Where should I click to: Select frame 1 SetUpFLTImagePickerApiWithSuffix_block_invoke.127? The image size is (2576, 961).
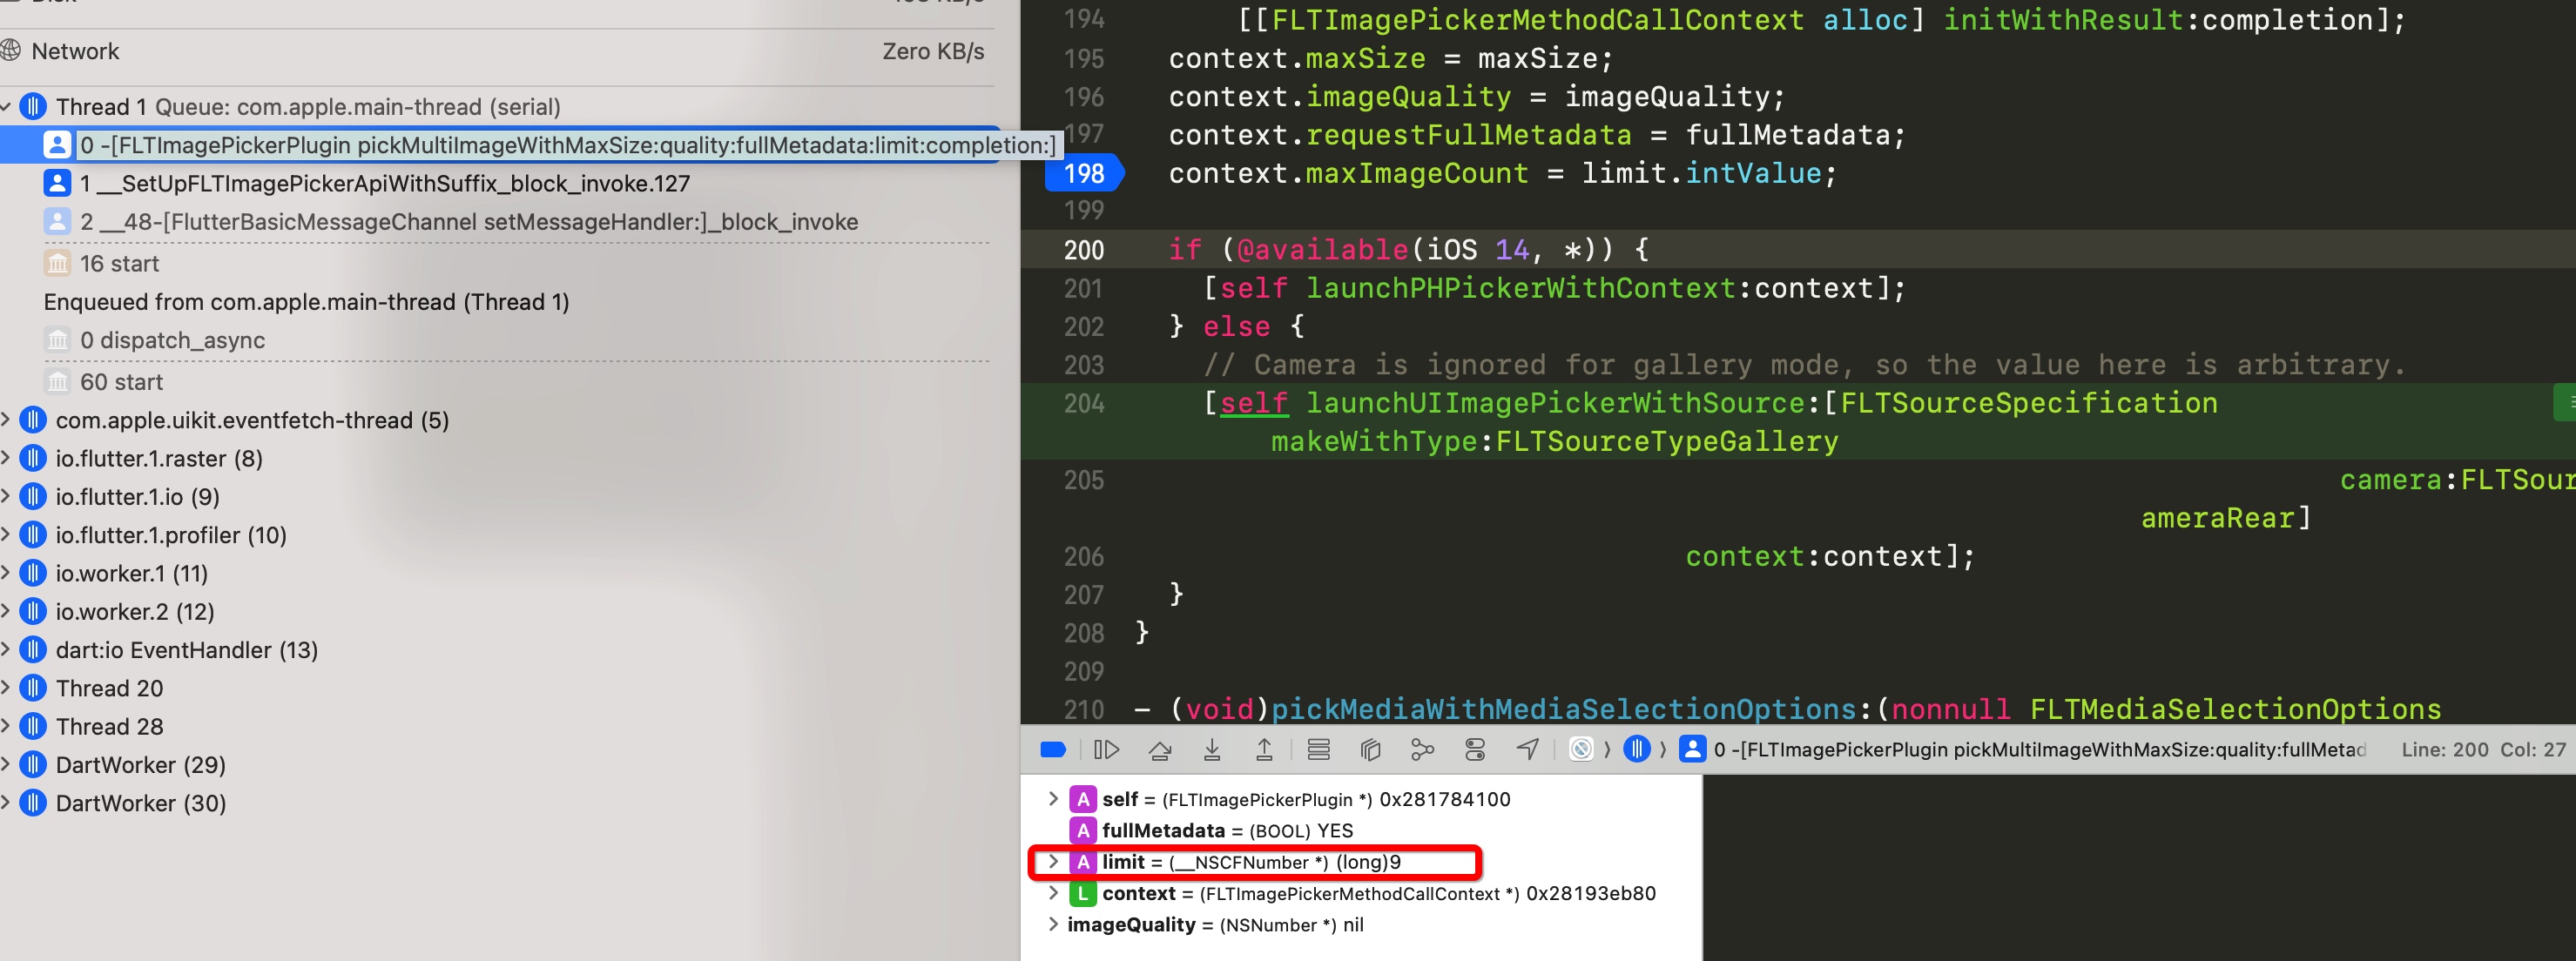[x=384, y=183]
